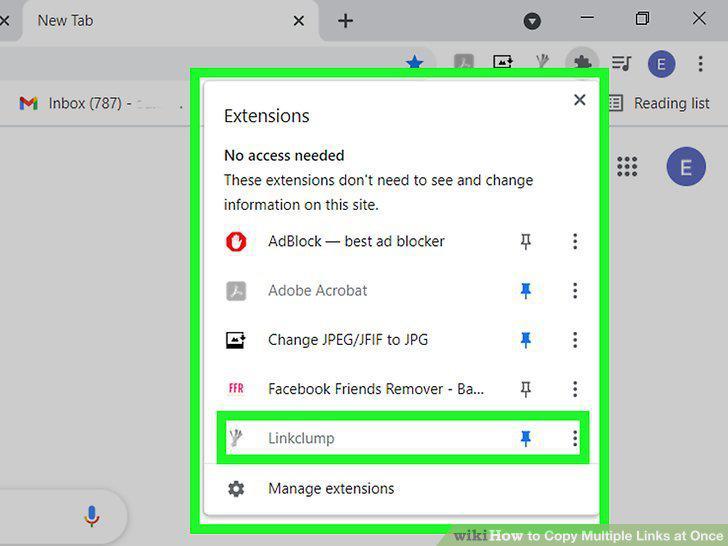Viewport: 728px width, 546px height.
Task: Click the Change JPEG toolbar extension icon
Action: click(503, 61)
